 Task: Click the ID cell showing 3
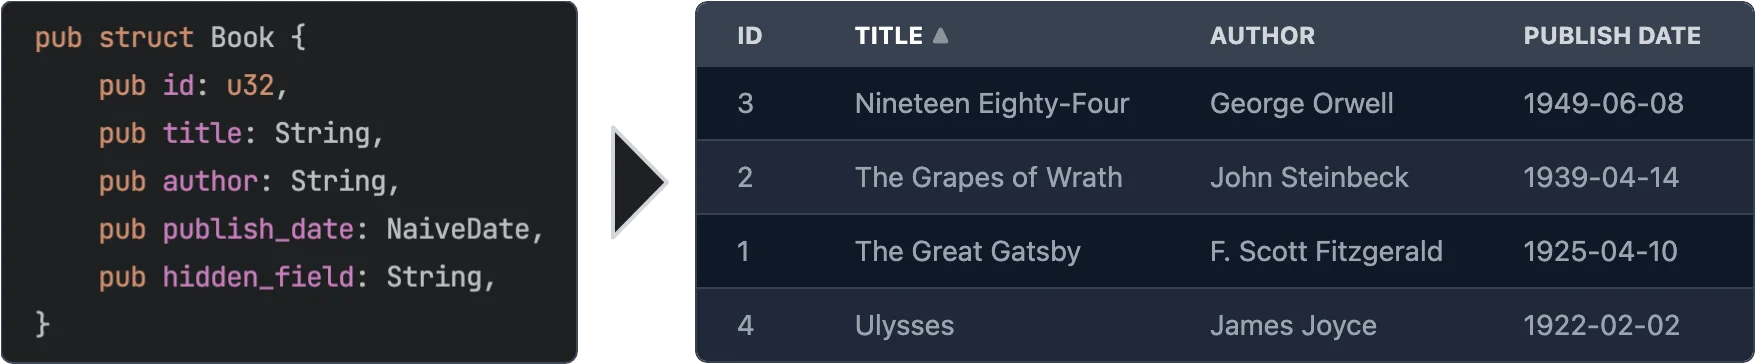point(745,103)
